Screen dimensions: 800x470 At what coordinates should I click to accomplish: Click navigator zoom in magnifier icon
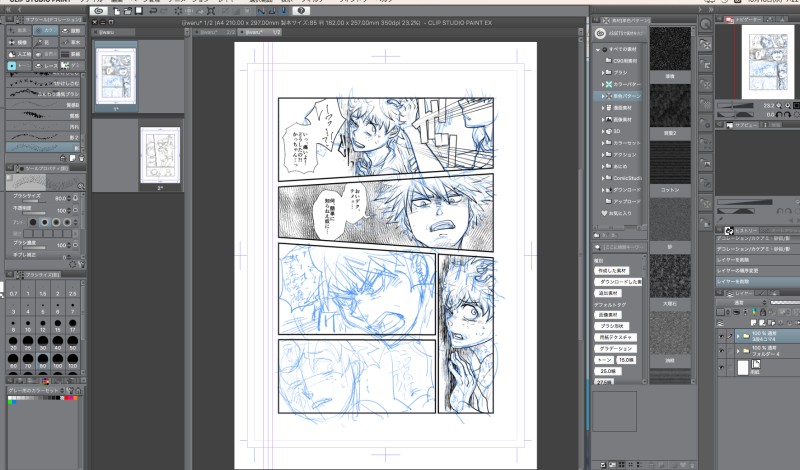[788, 106]
